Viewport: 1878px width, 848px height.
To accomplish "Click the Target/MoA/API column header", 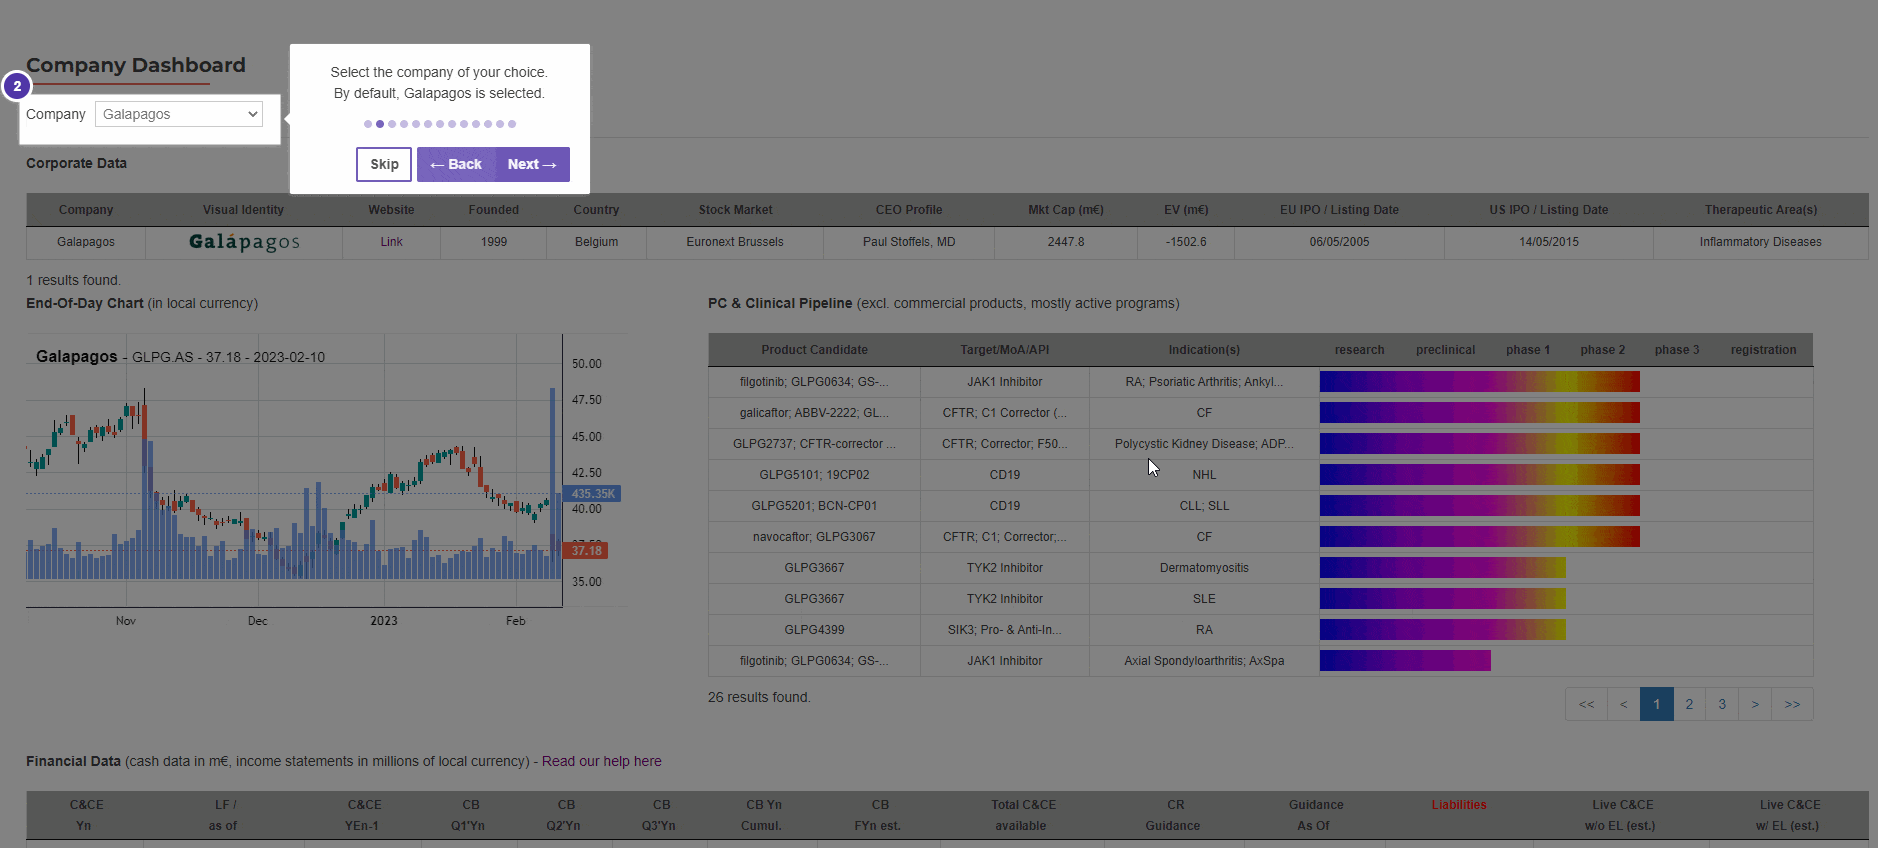I will click(1005, 350).
